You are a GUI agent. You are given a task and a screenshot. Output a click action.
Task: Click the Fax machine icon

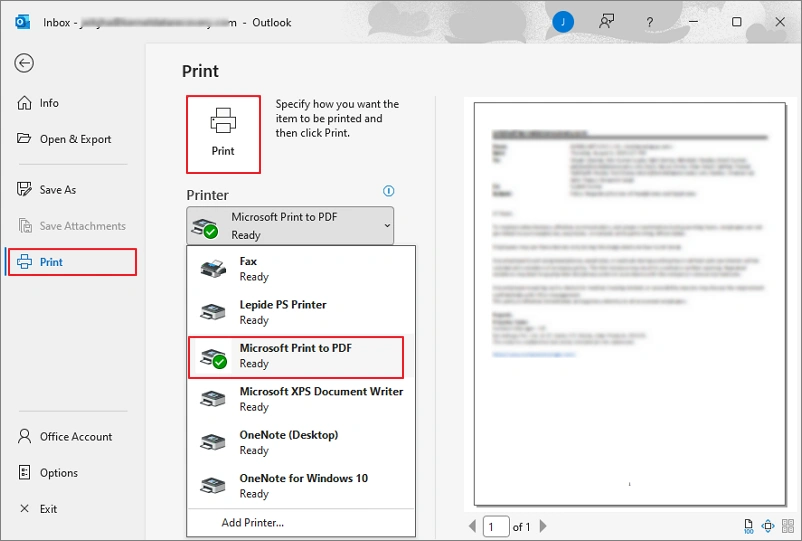click(213, 268)
